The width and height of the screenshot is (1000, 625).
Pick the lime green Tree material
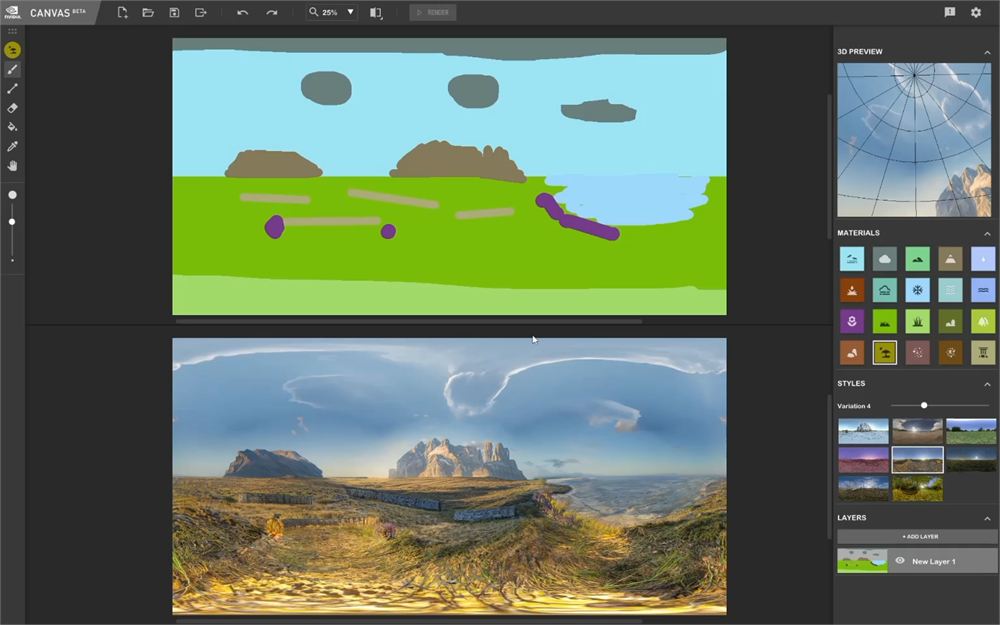(x=983, y=321)
